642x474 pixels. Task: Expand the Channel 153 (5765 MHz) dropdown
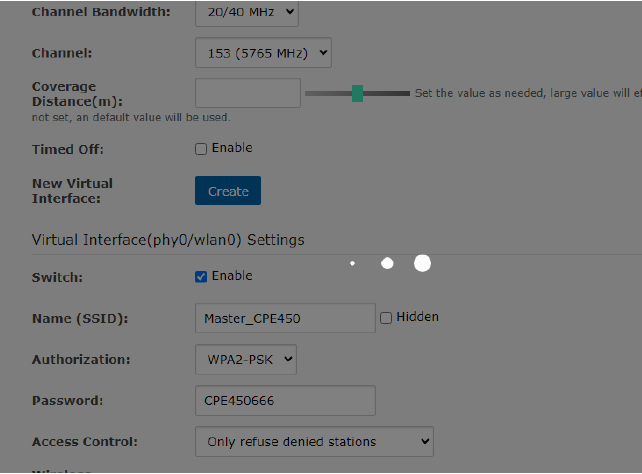[262, 53]
